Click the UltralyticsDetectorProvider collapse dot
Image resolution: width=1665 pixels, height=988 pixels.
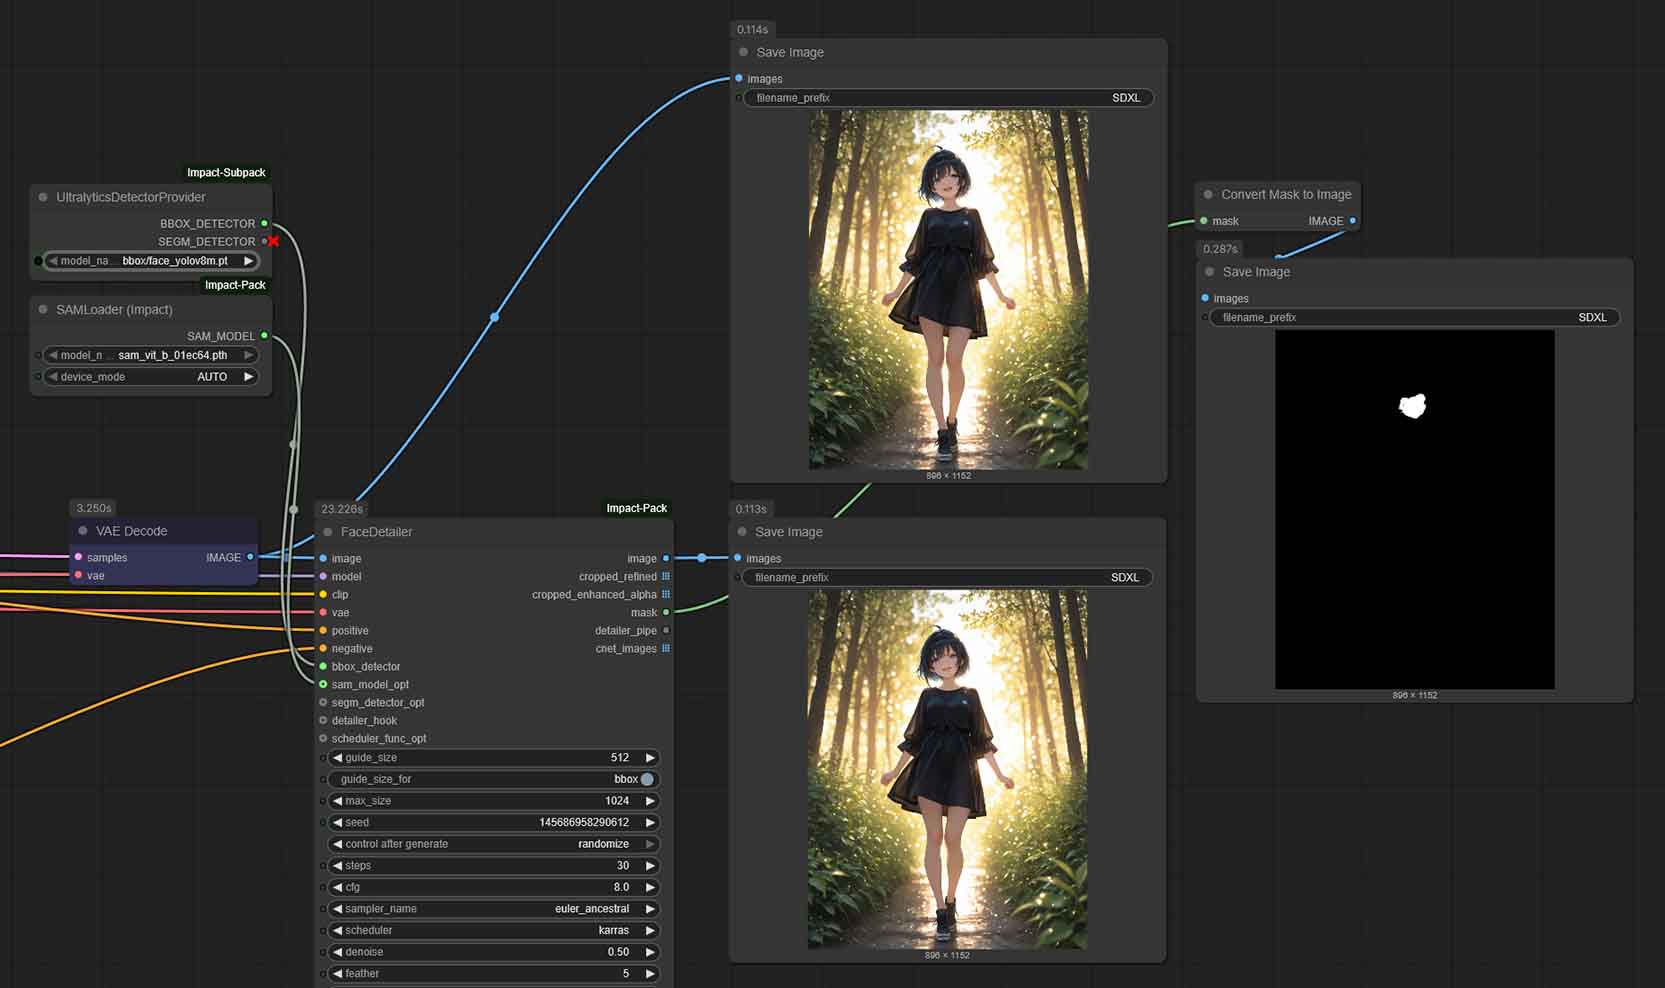tap(43, 197)
